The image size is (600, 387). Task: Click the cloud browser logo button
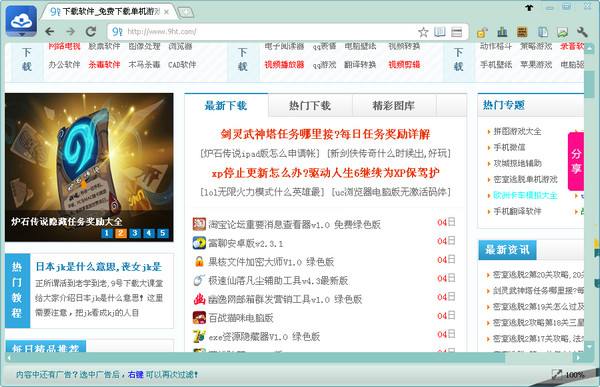(x=21, y=21)
